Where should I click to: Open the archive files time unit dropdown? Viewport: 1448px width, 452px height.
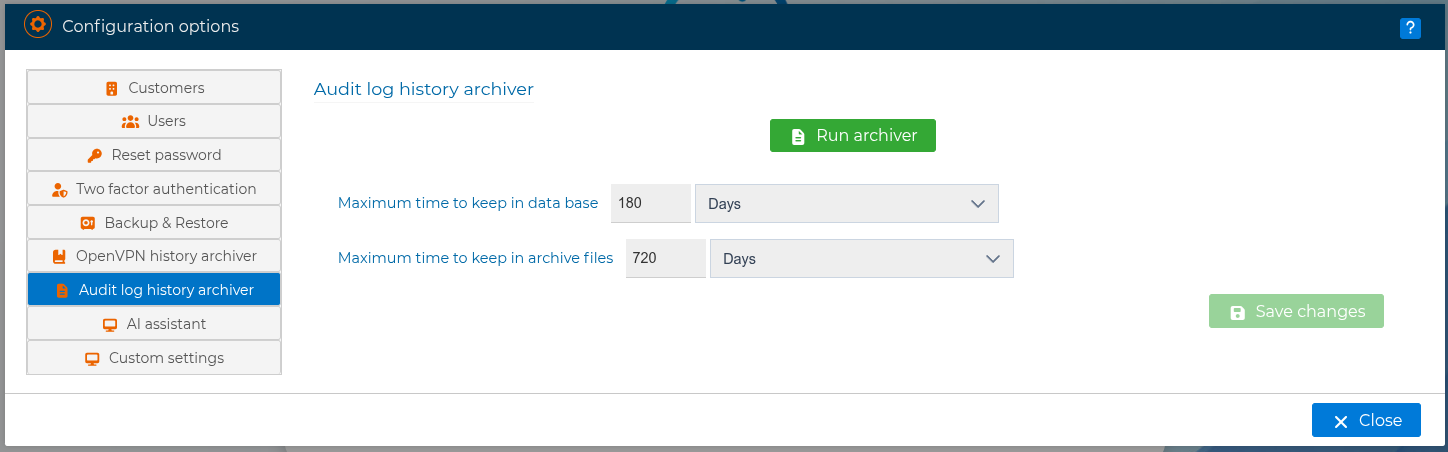[861, 258]
